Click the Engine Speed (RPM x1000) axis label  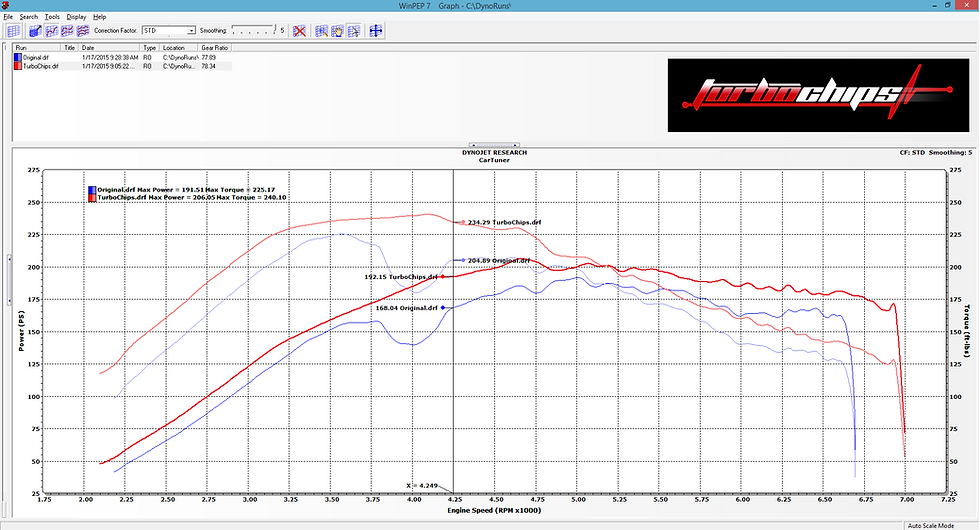(494, 511)
